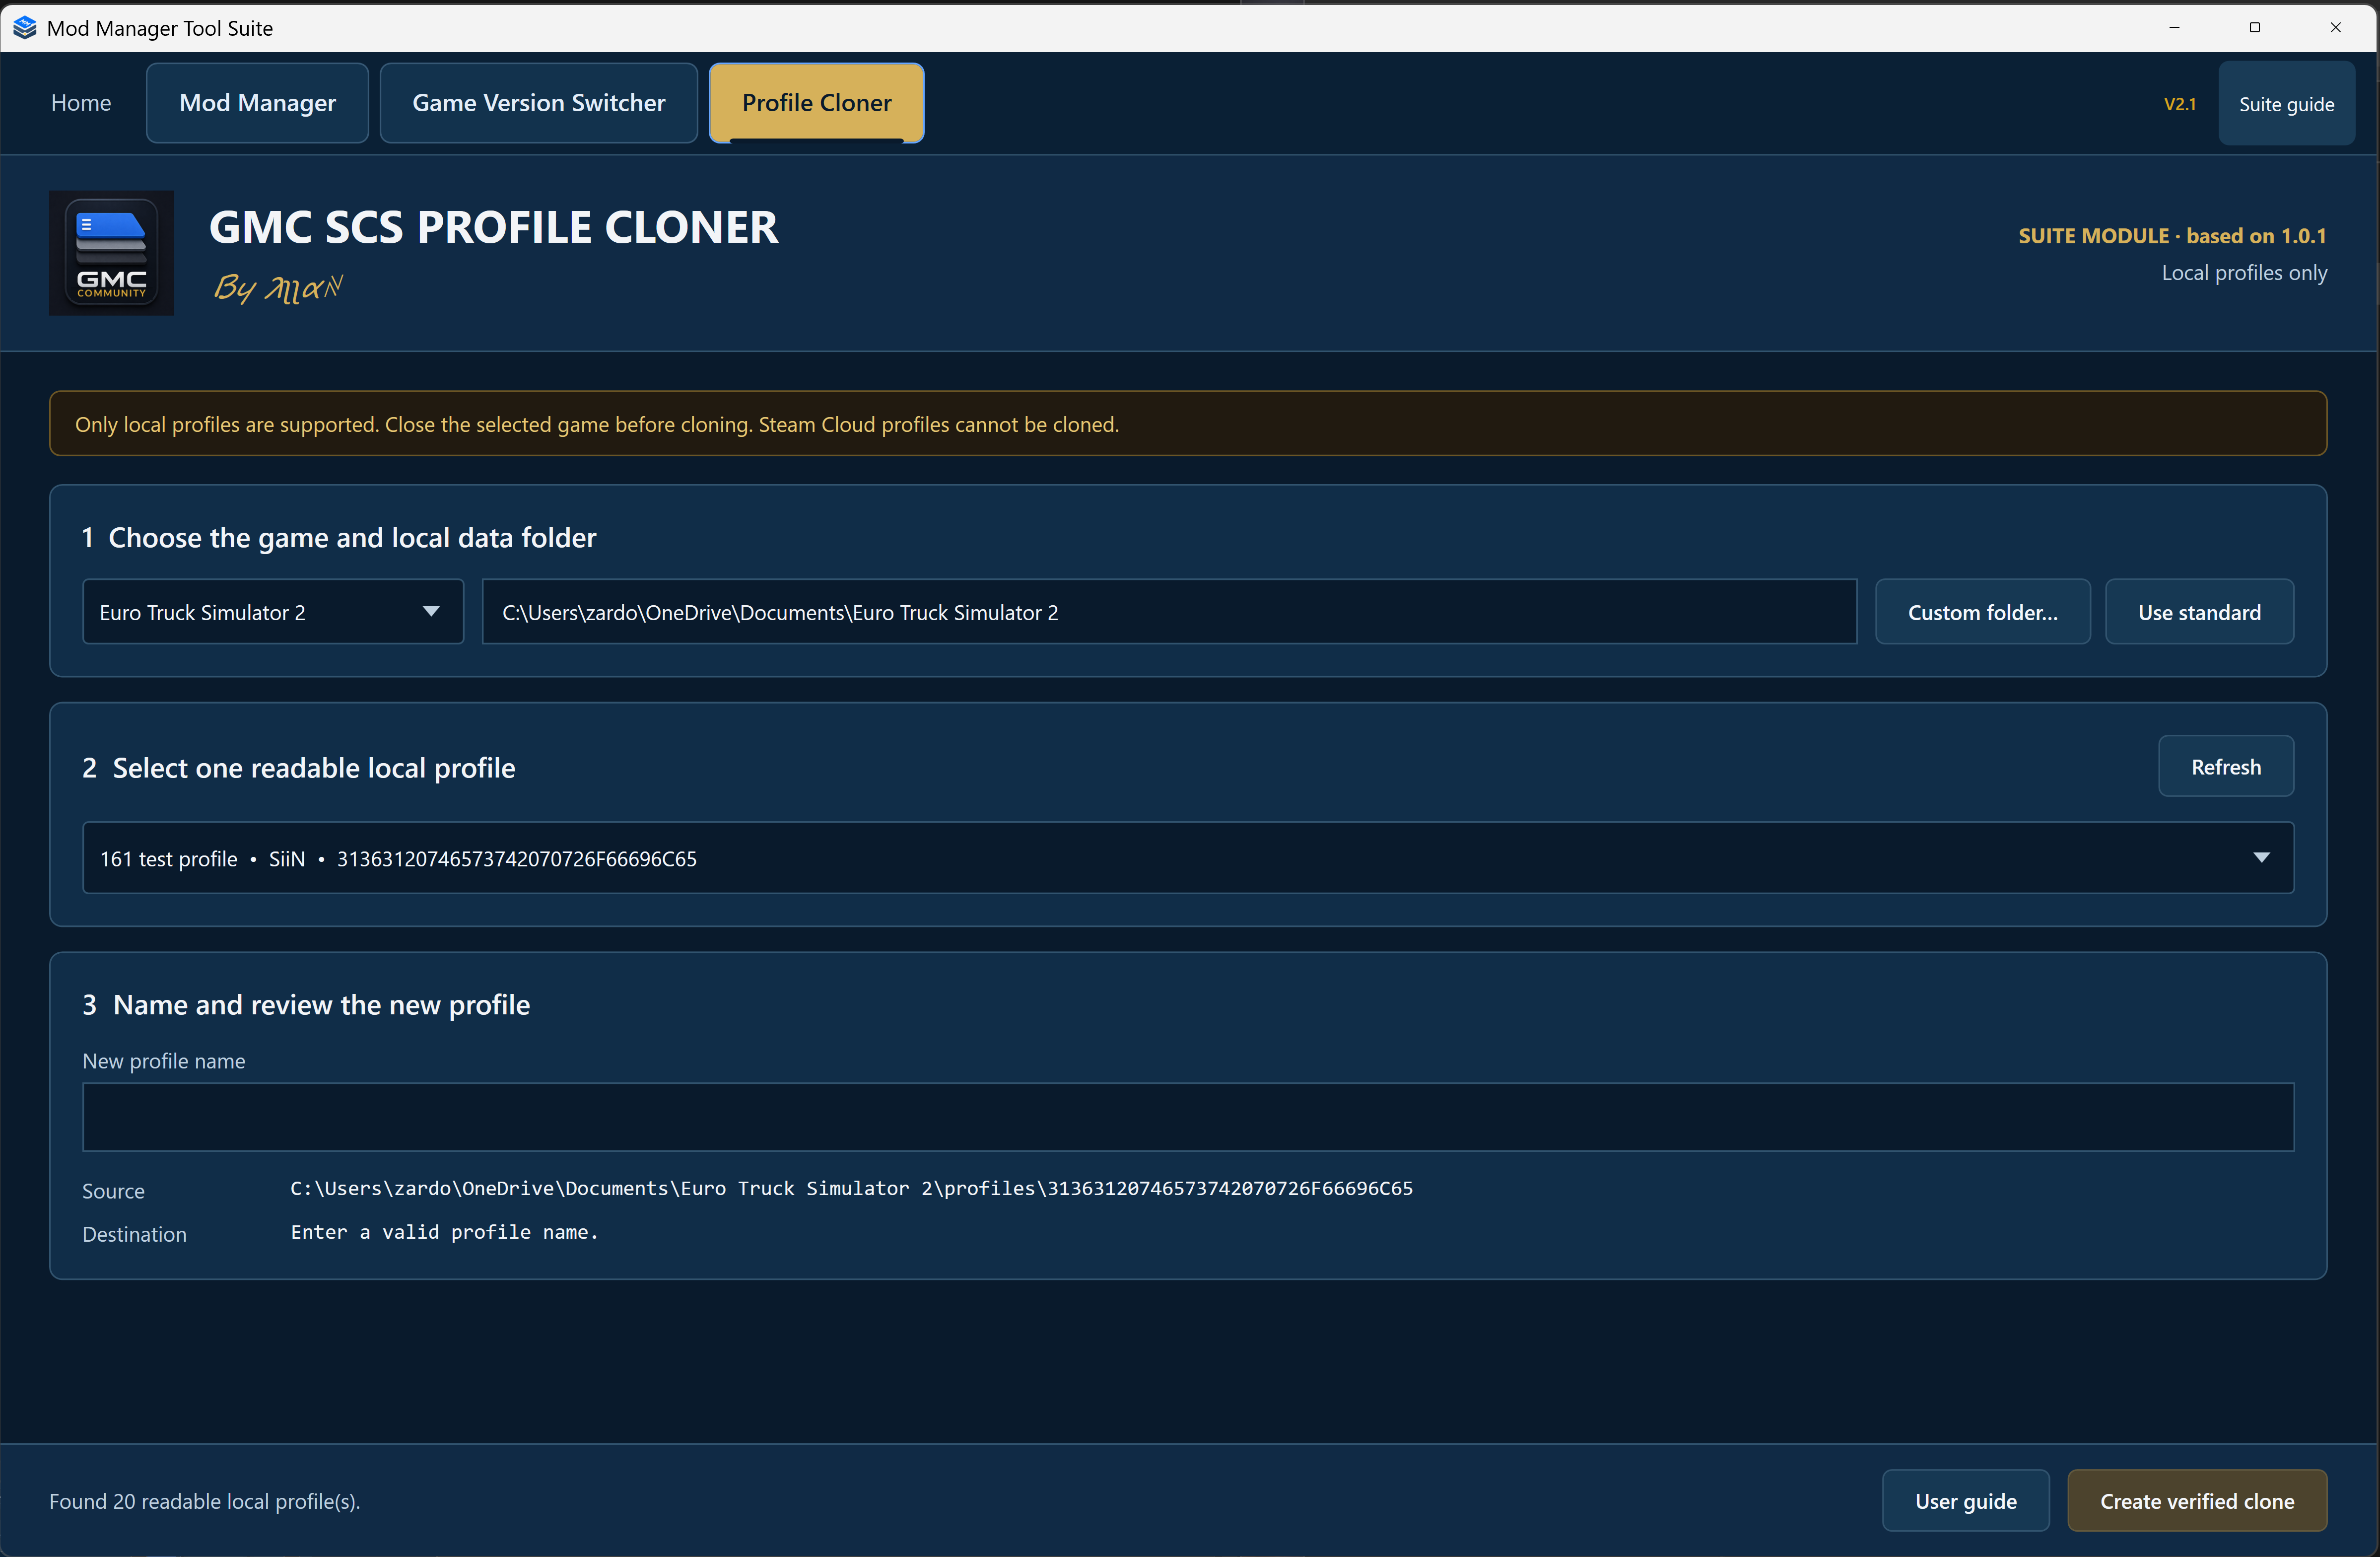Click the 'Source' label
This screenshot has width=2380, height=1557.
coord(113,1191)
